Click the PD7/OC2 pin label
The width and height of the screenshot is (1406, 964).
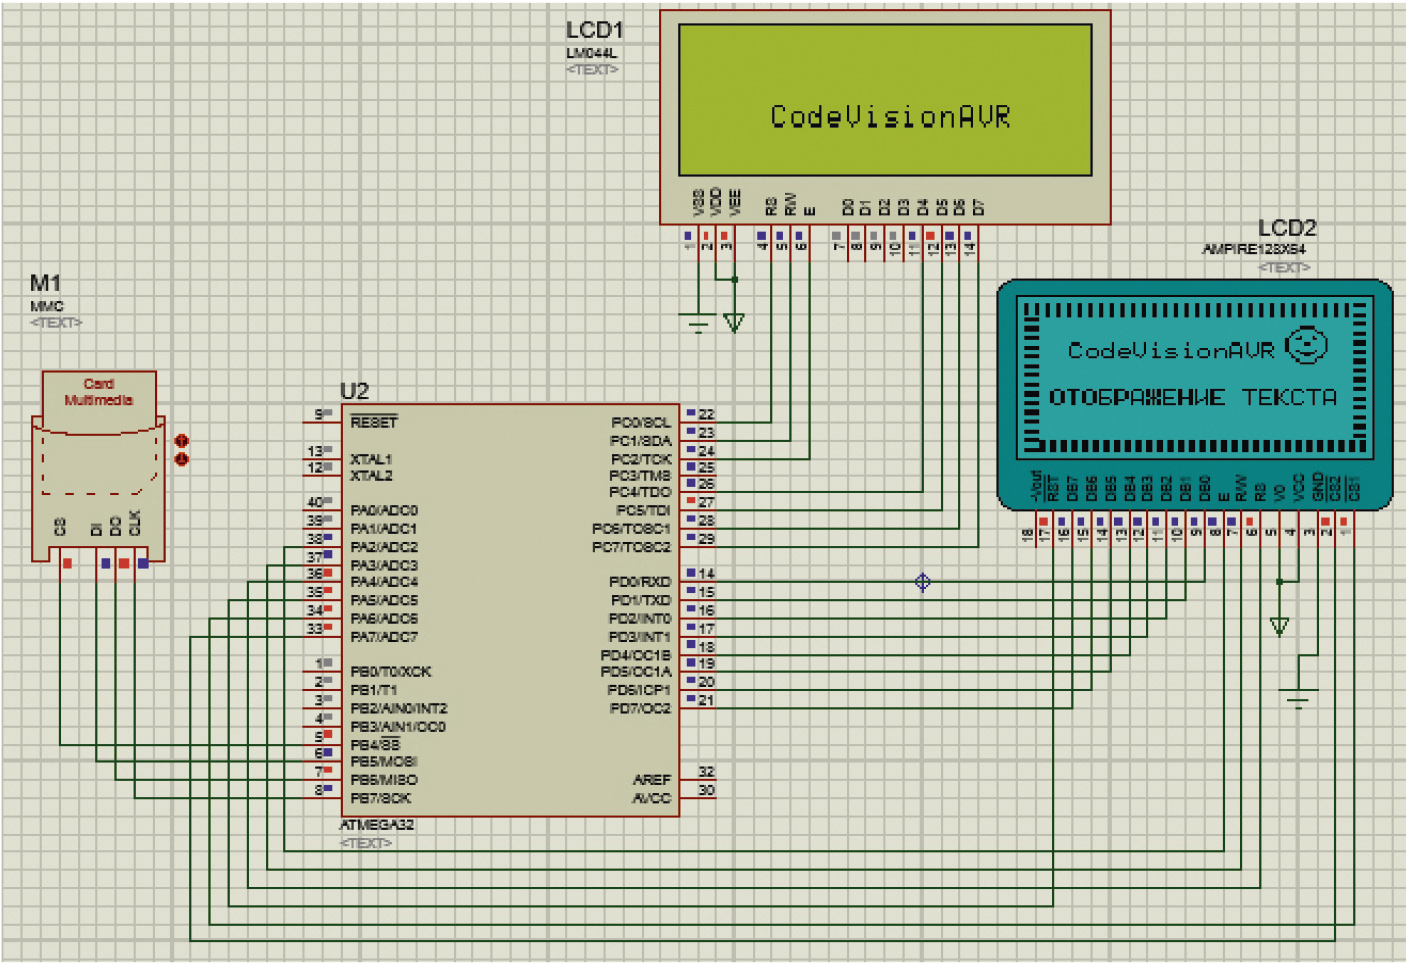[640, 709]
